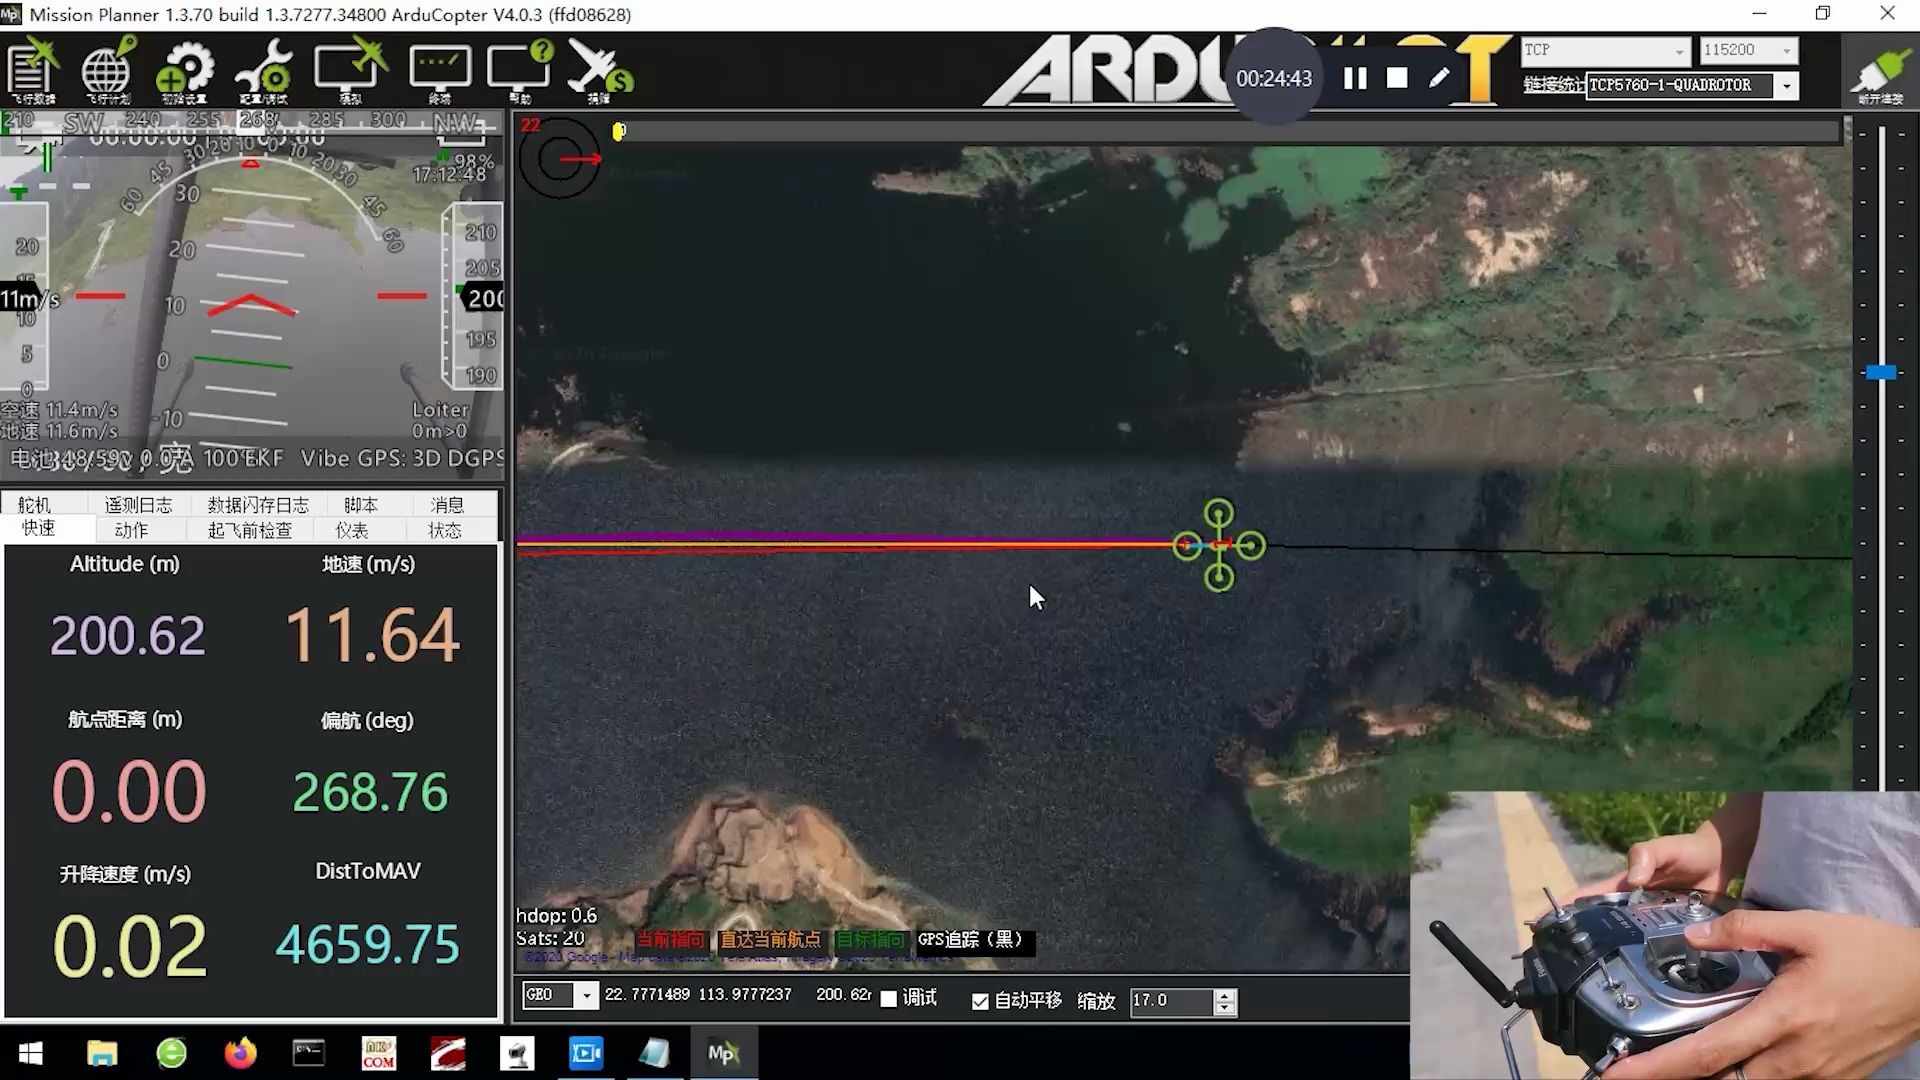The image size is (1920, 1080).
Task: Open the 115200 baud rate dropdown
Action: tap(1786, 50)
